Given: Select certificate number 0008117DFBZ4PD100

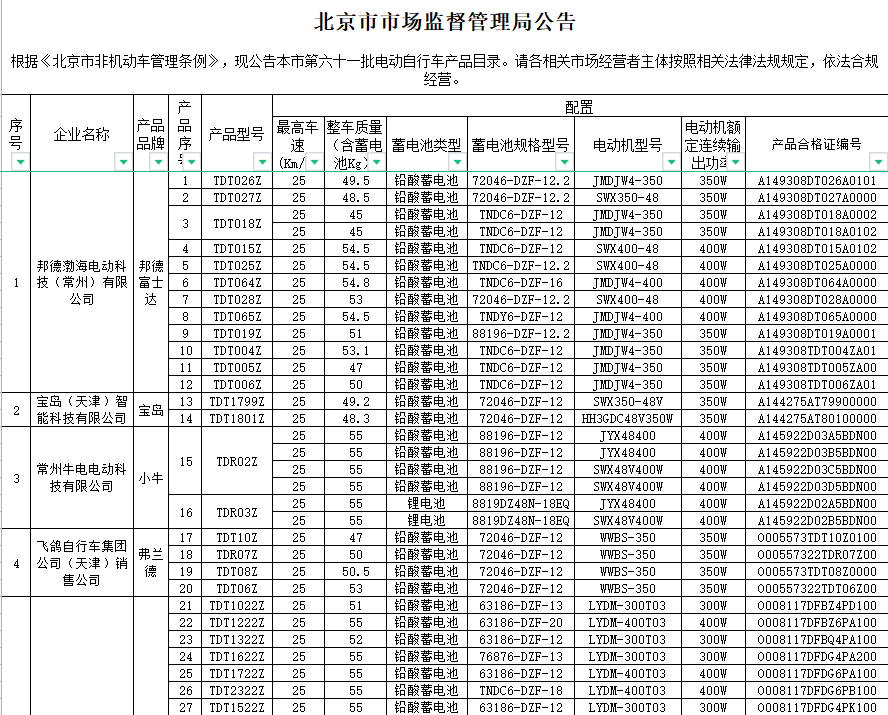Looking at the screenshot, I should pos(817,605).
